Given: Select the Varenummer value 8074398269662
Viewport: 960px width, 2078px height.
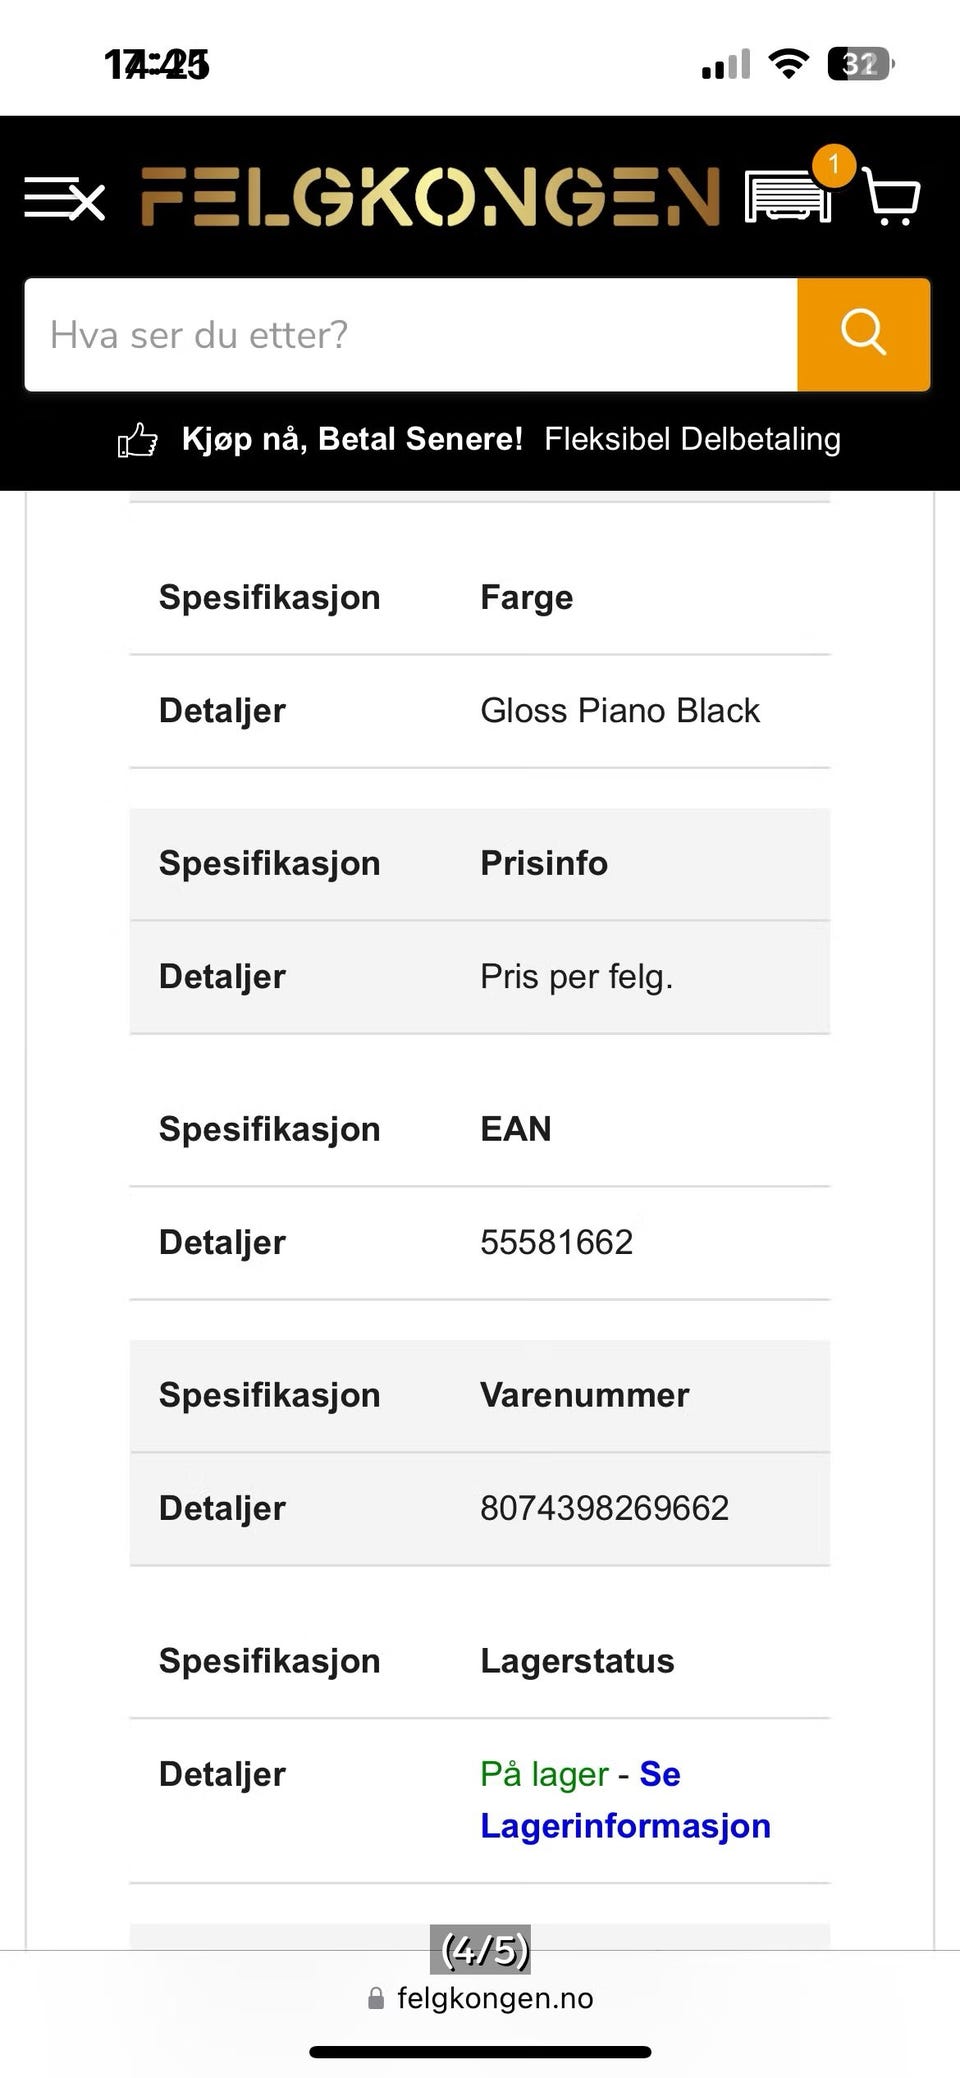Looking at the screenshot, I should pyautogui.click(x=604, y=1508).
